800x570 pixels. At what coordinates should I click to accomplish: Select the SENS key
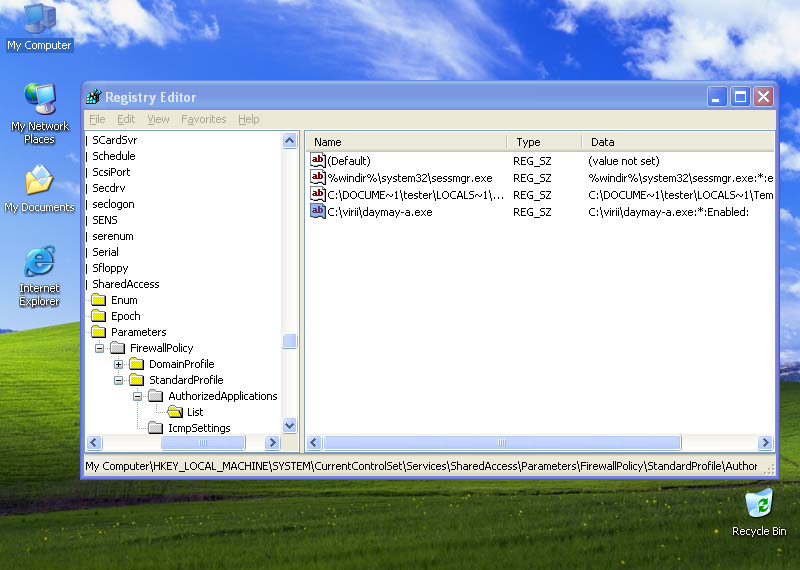click(x=105, y=220)
